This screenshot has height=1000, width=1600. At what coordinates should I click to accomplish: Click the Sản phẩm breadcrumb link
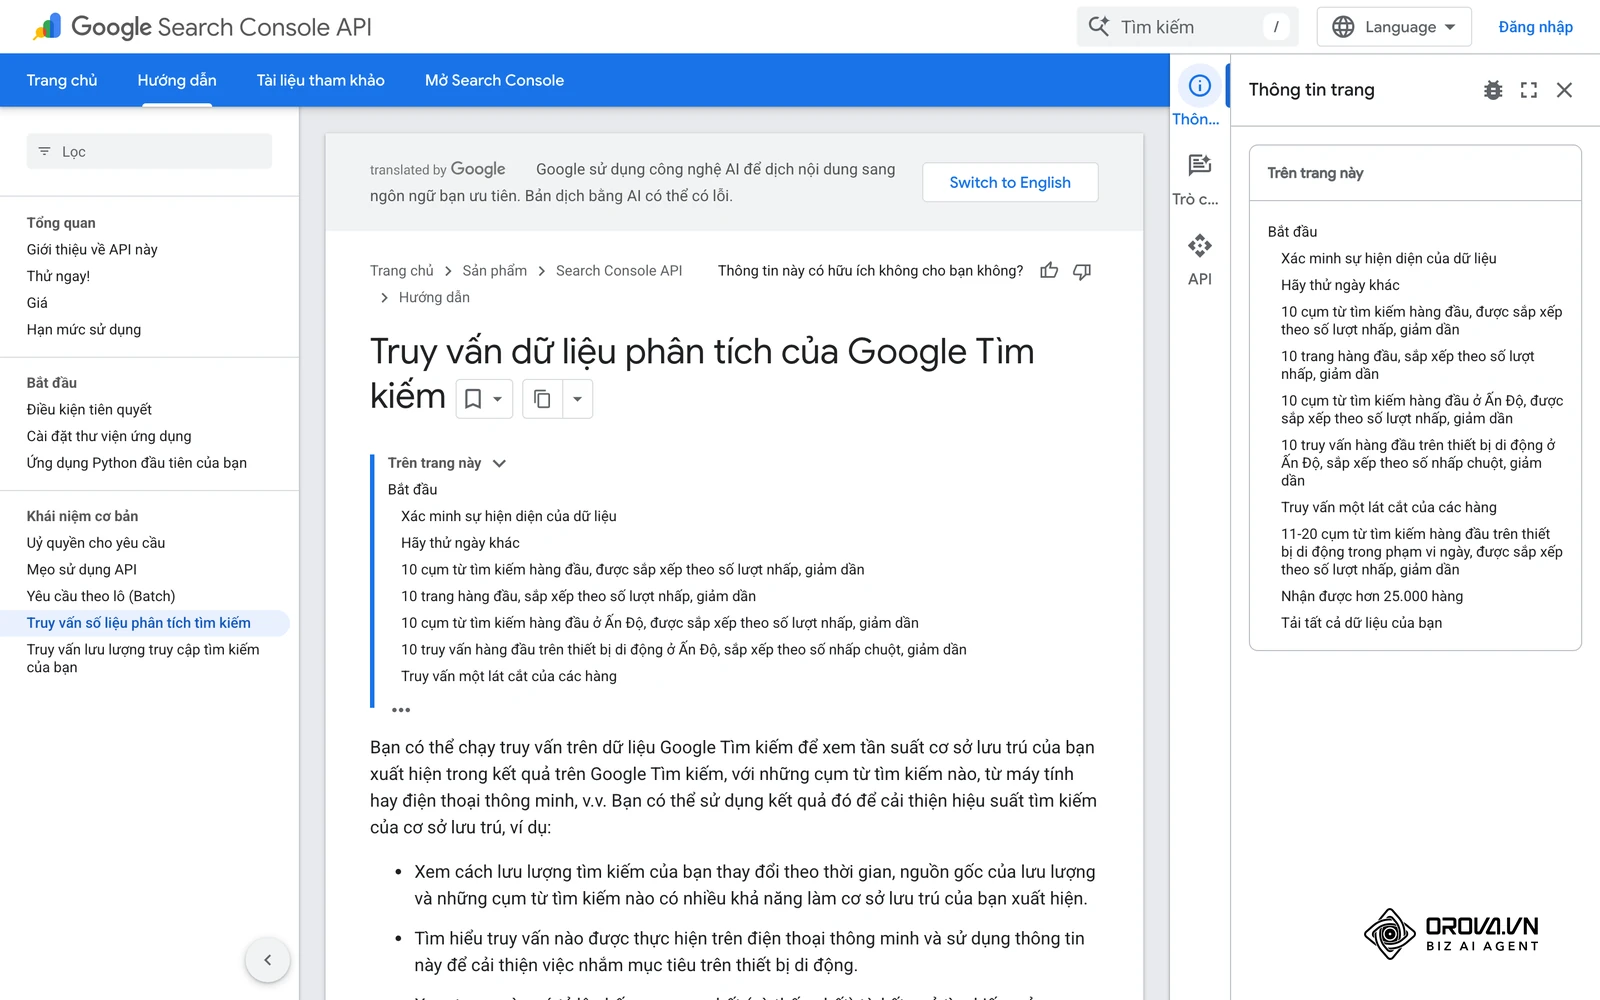pyautogui.click(x=494, y=271)
